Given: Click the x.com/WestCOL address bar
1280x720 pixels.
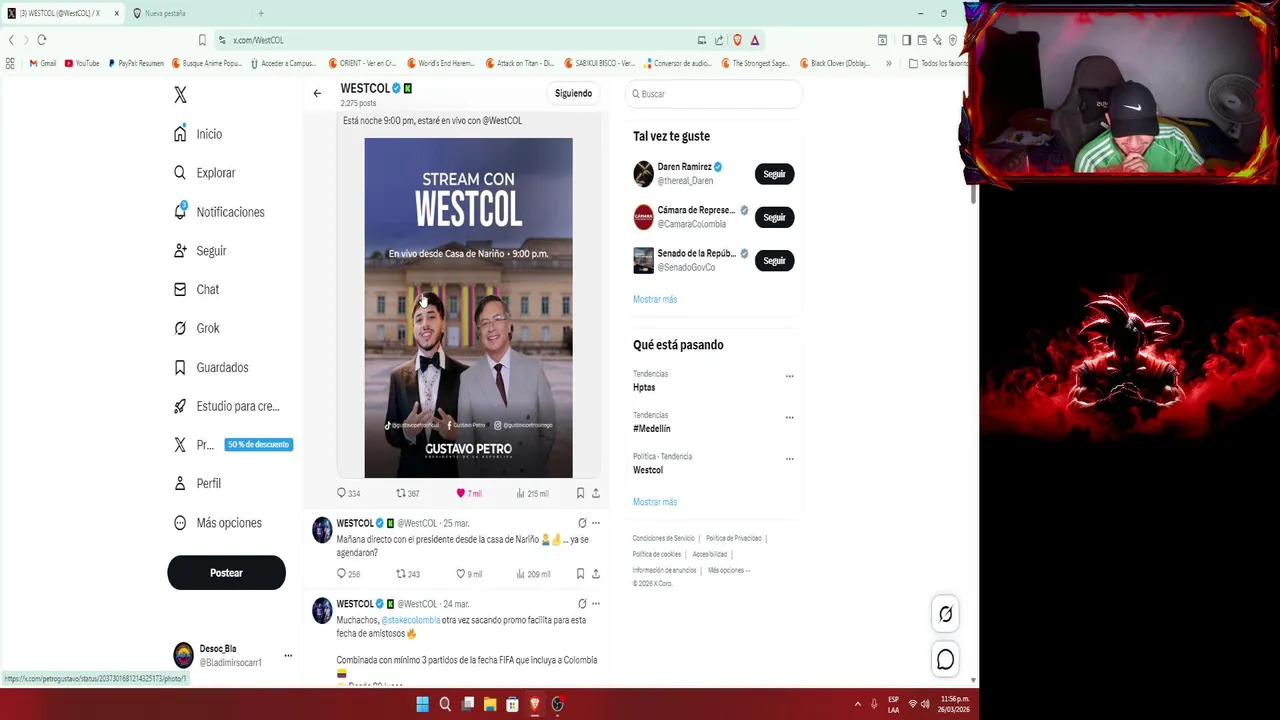Looking at the screenshot, I should tap(460, 40).
